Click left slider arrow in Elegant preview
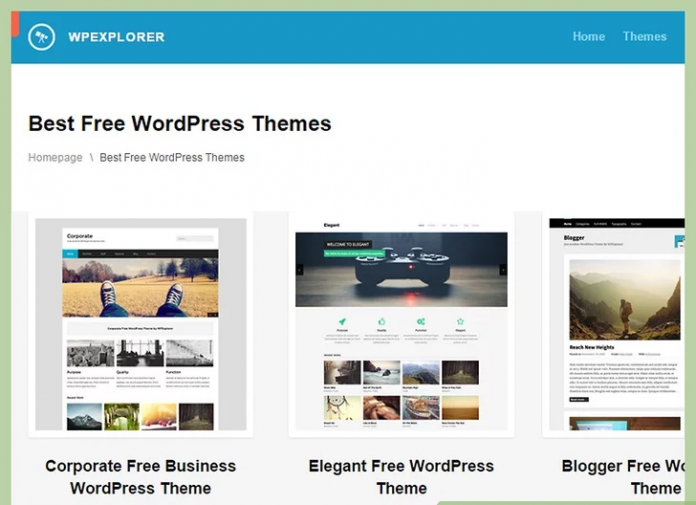The height and width of the screenshot is (505, 696). 299,270
